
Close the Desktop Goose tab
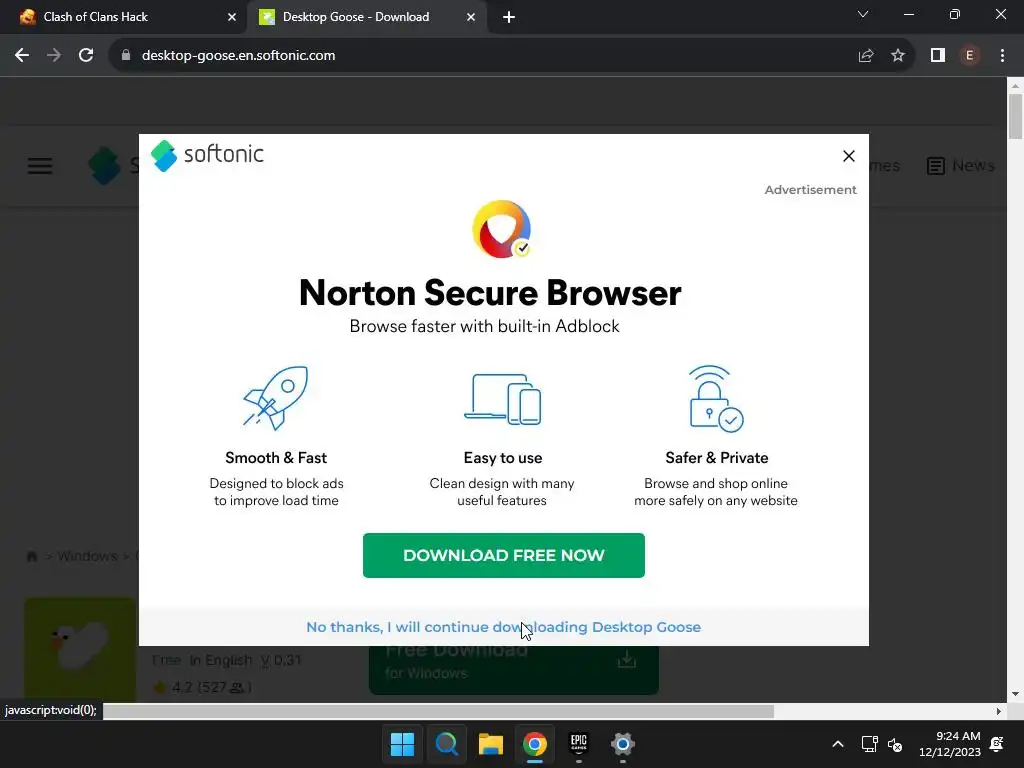pos(471,17)
